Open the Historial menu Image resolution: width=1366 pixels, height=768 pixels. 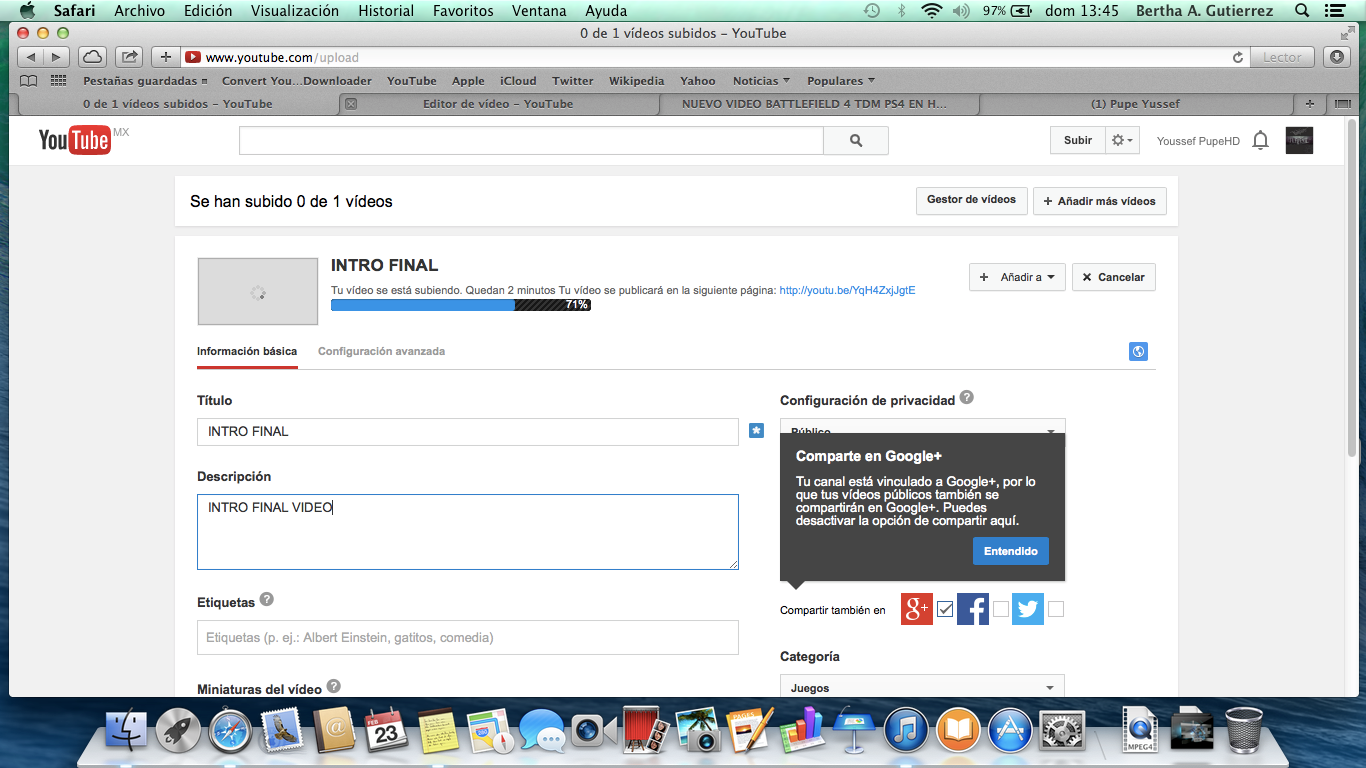click(386, 11)
